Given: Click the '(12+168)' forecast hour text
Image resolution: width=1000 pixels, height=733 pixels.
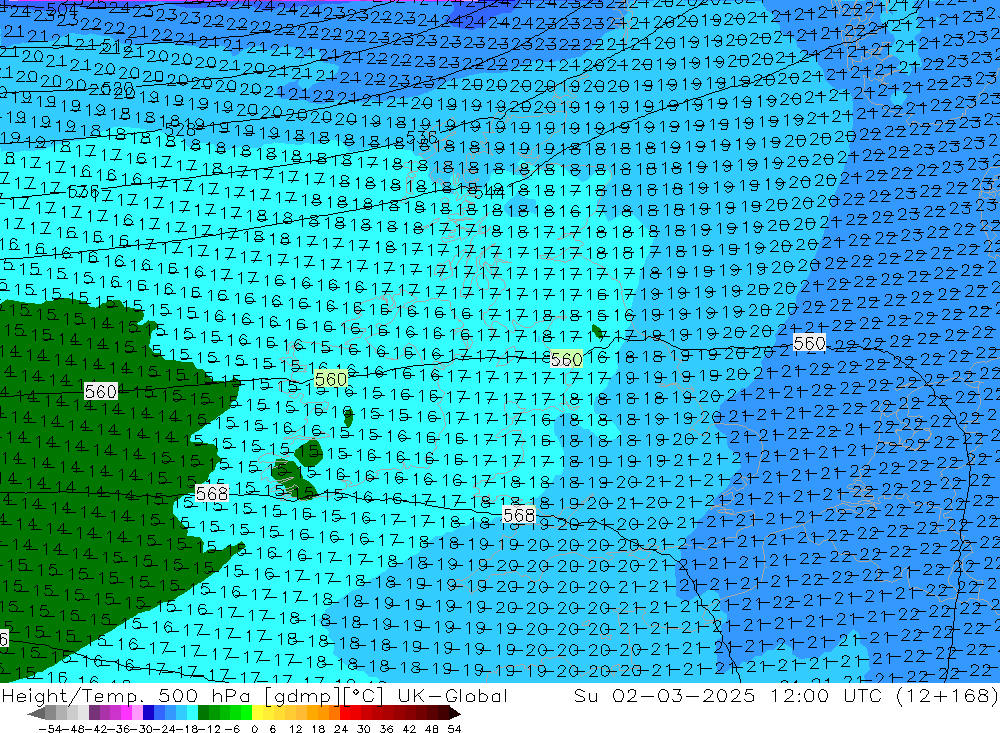Looking at the screenshot, I should 946,695.
